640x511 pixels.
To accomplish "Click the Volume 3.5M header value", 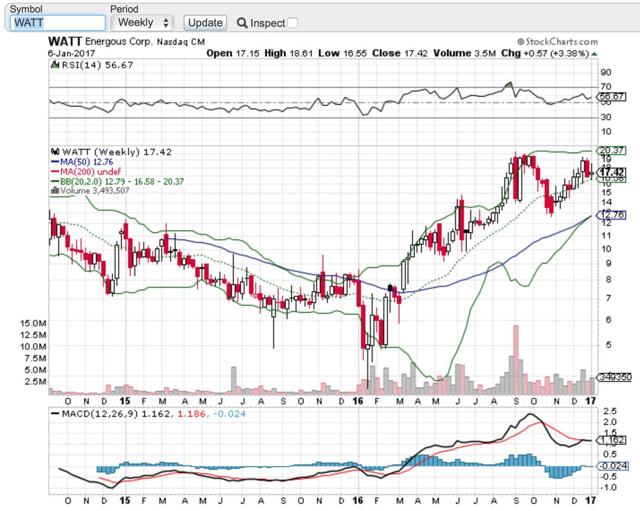I will tap(464, 53).
